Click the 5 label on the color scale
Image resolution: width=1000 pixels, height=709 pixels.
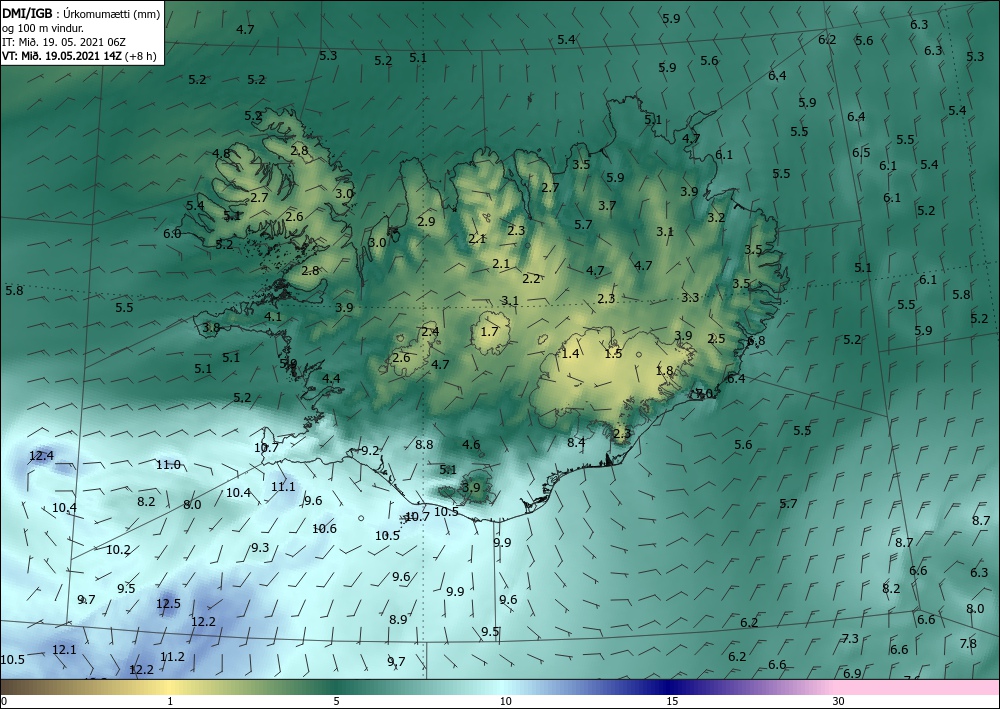(336, 702)
